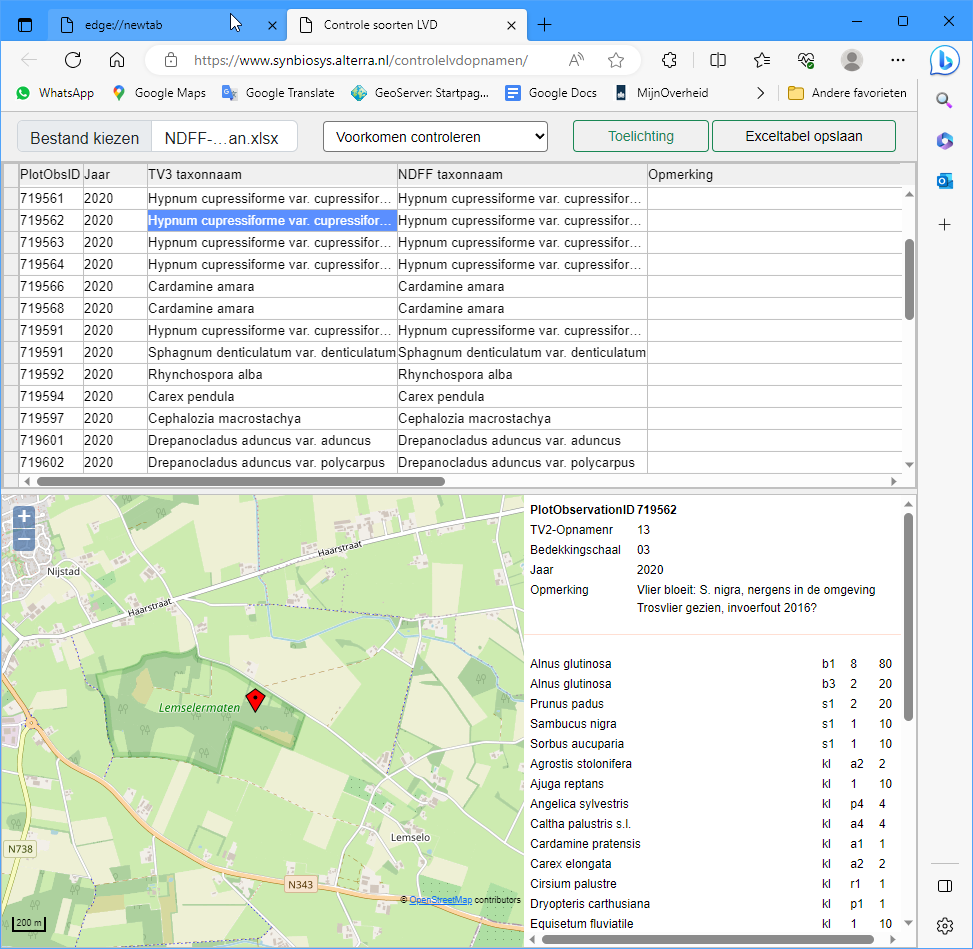Open split screen view
973x949 pixels.
[x=717, y=60]
